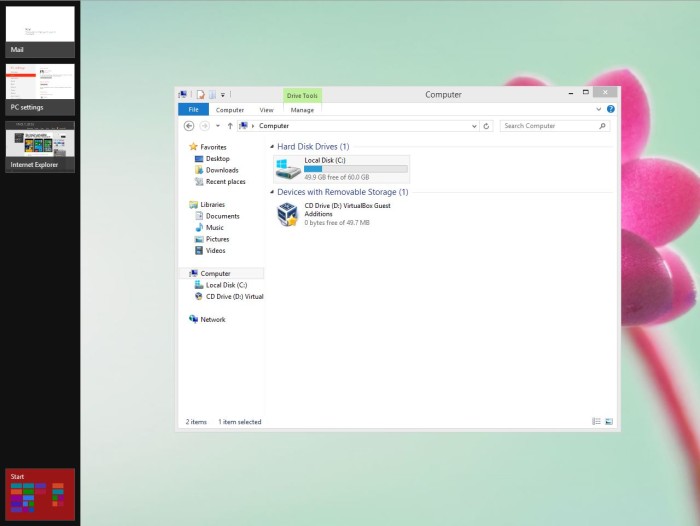
Task: Click '1 item selected' in status bar
Action: (x=240, y=422)
